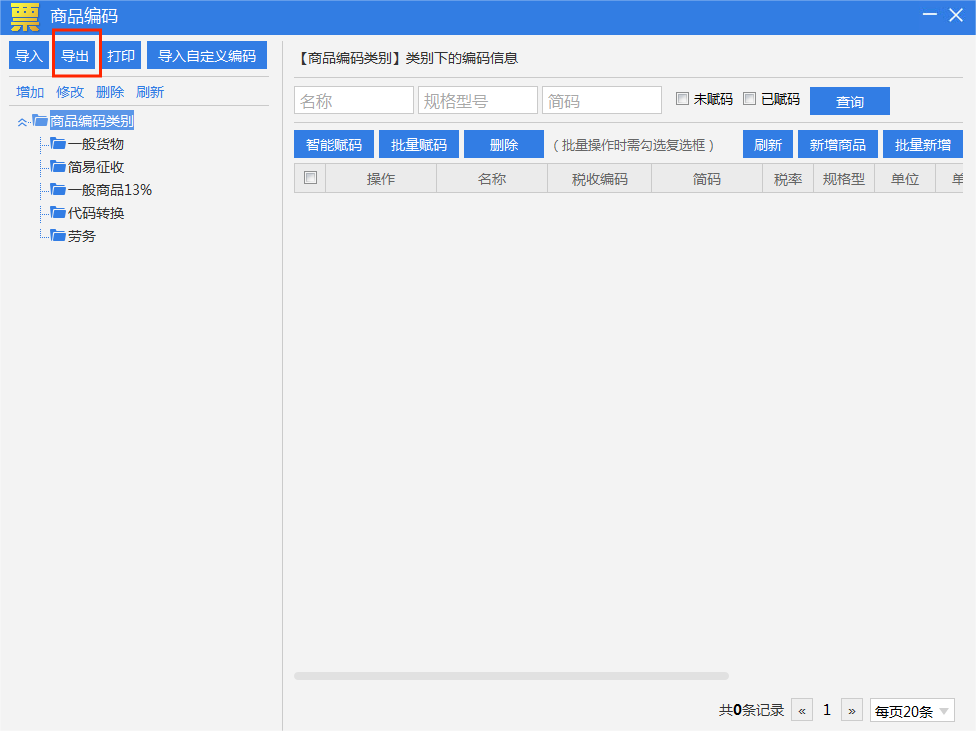Click the 删除 link above the tree
This screenshot has height=731, width=976.
(110, 92)
